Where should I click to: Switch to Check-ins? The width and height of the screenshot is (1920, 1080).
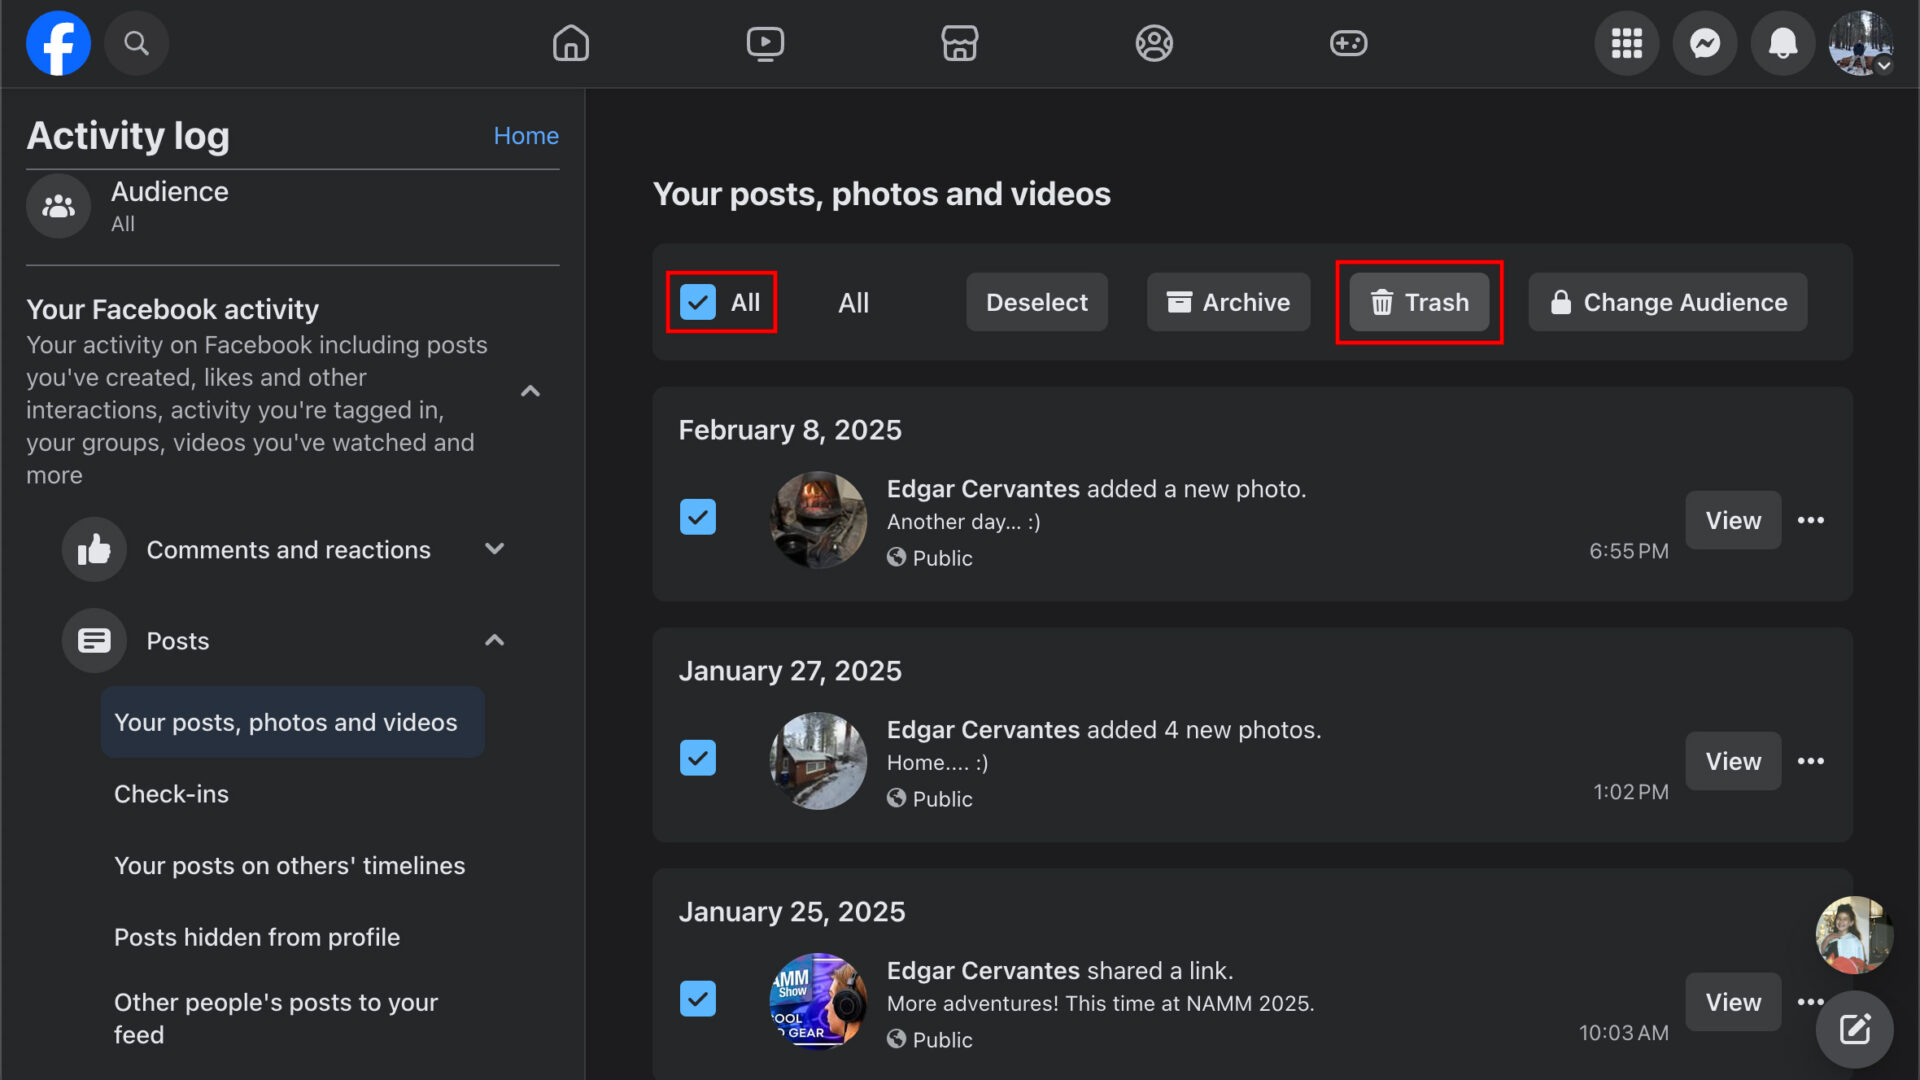(x=171, y=793)
